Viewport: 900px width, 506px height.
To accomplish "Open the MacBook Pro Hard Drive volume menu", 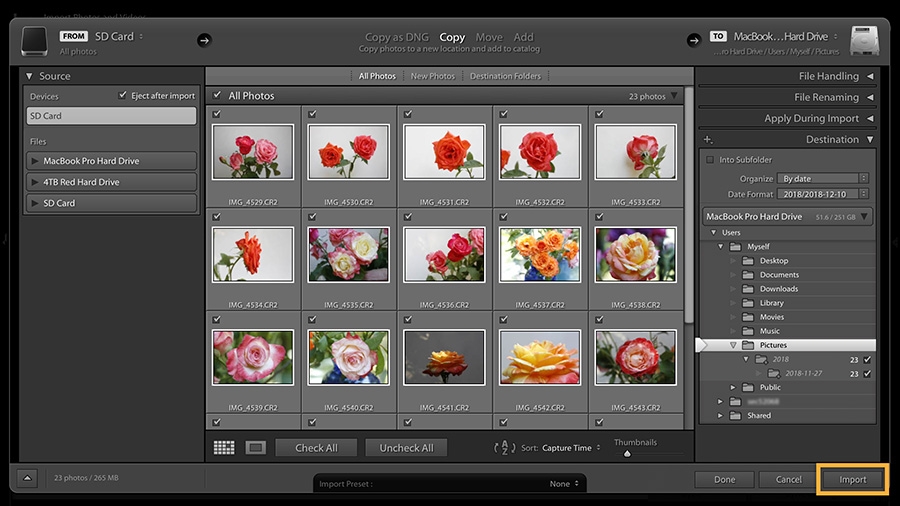I will [x=864, y=216].
